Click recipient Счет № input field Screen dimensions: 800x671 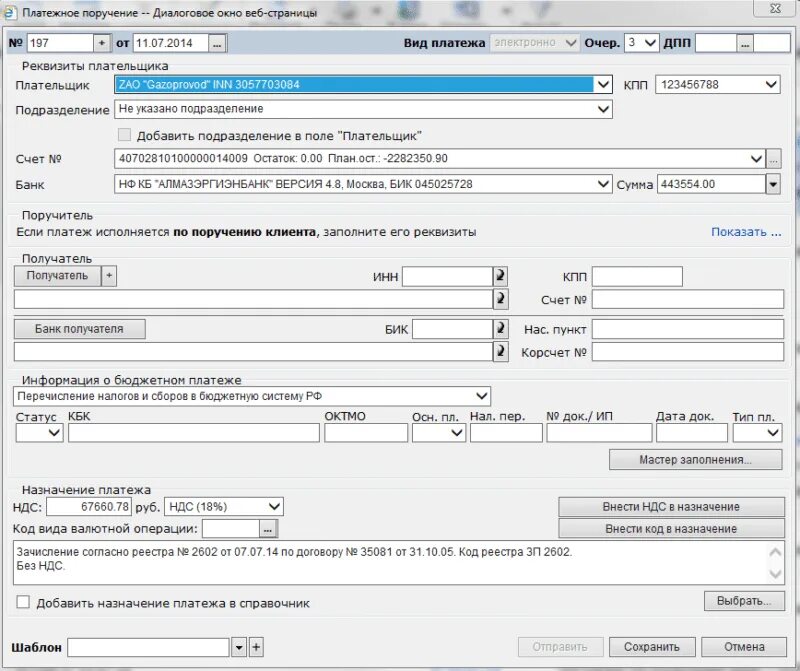click(x=688, y=300)
